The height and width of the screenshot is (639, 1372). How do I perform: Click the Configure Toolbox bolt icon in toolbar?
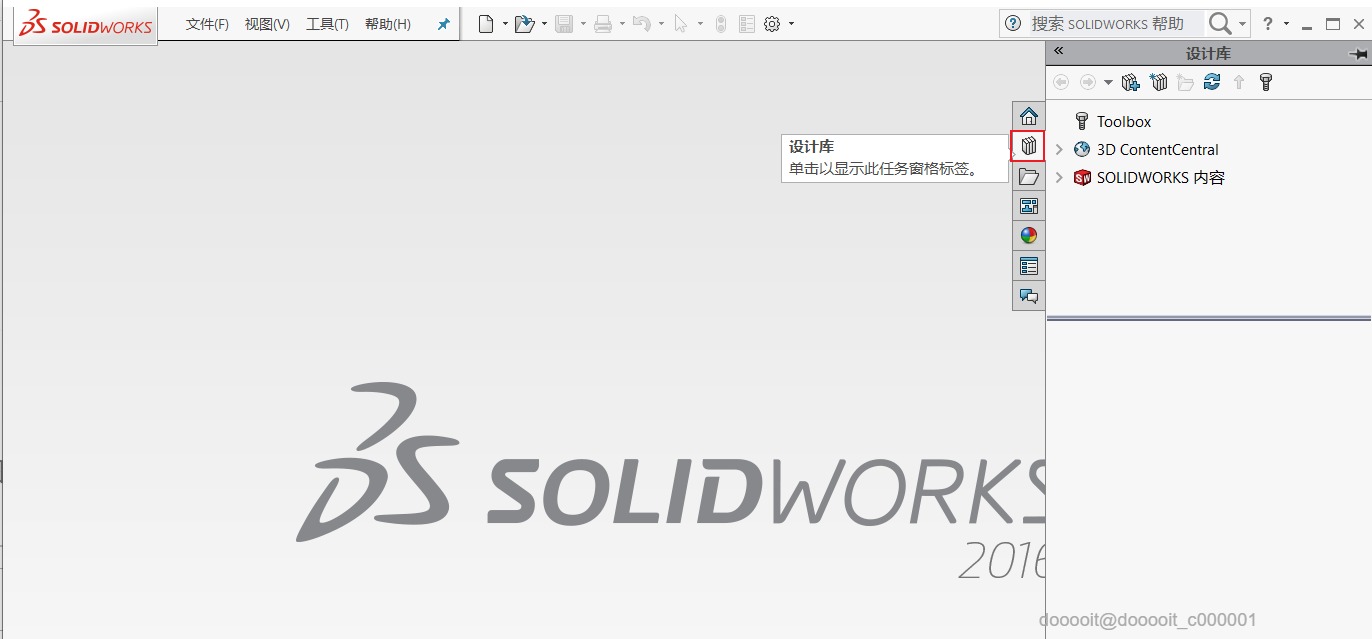(x=1266, y=82)
